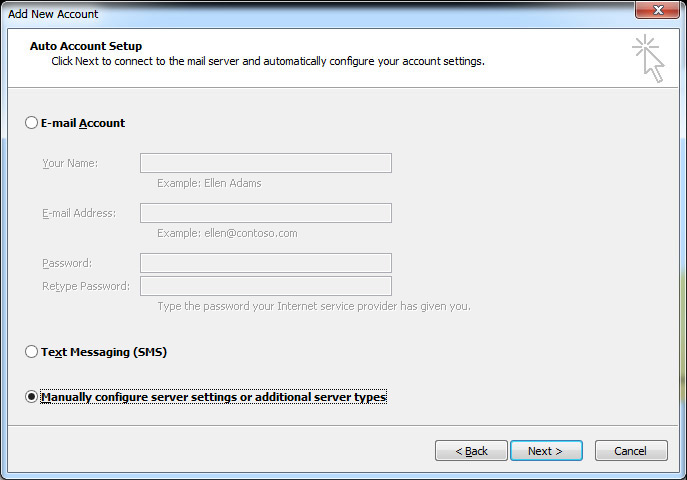Screen dimensions: 687x480
Task: Click the E-mail Account option label
Action: click(83, 123)
